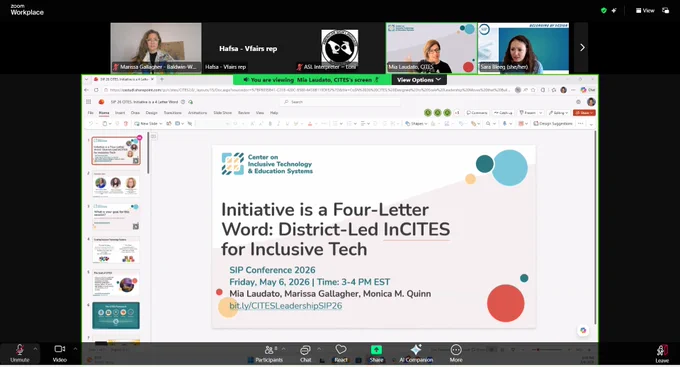Show next participants with right arrow
This screenshot has height=367, width=680.
pyautogui.click(x=582, y=47)
